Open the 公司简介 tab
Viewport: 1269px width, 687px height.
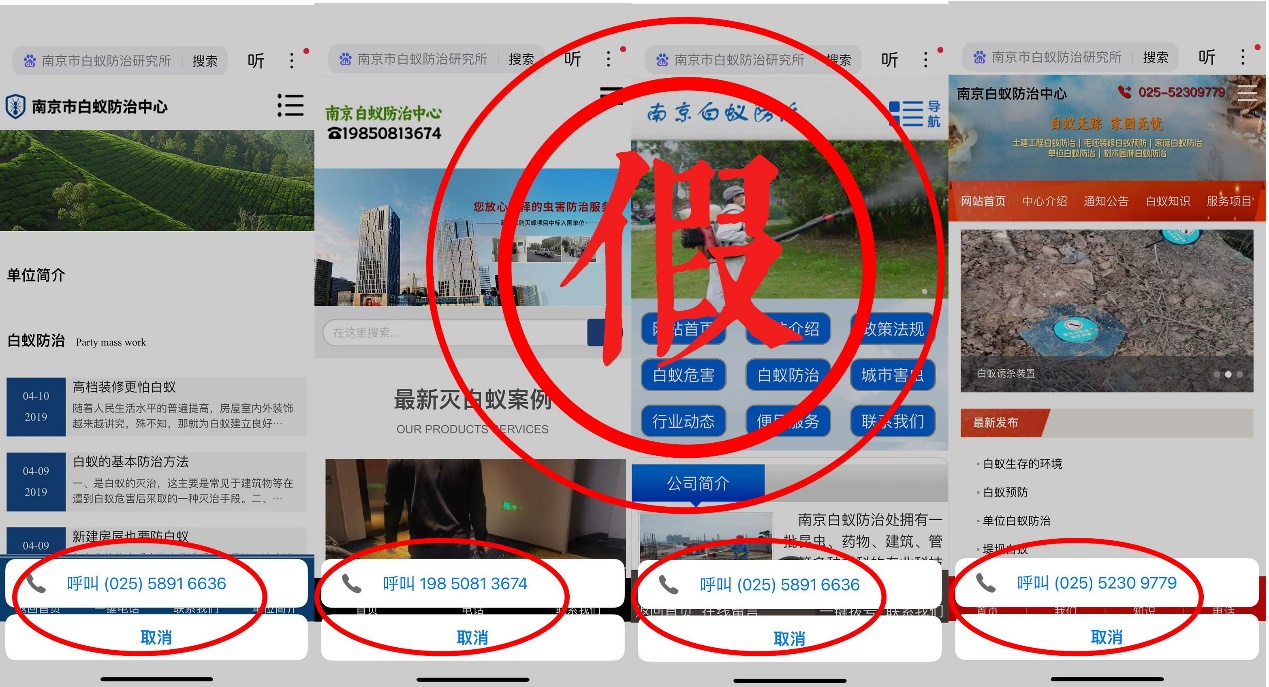click(x=698, y=483)
